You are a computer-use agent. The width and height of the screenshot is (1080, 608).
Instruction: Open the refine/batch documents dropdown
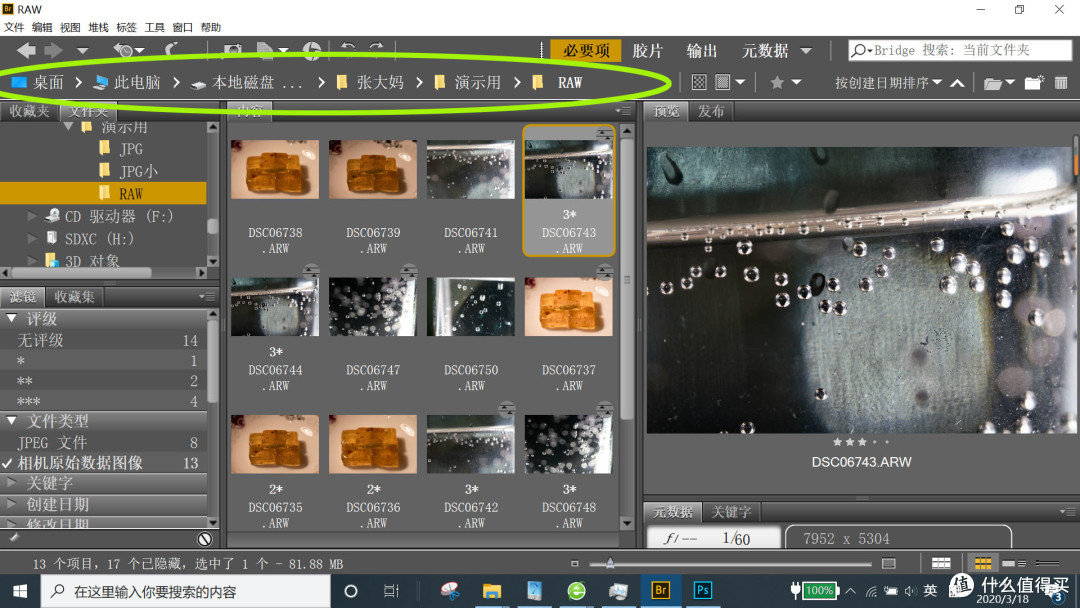272,50
